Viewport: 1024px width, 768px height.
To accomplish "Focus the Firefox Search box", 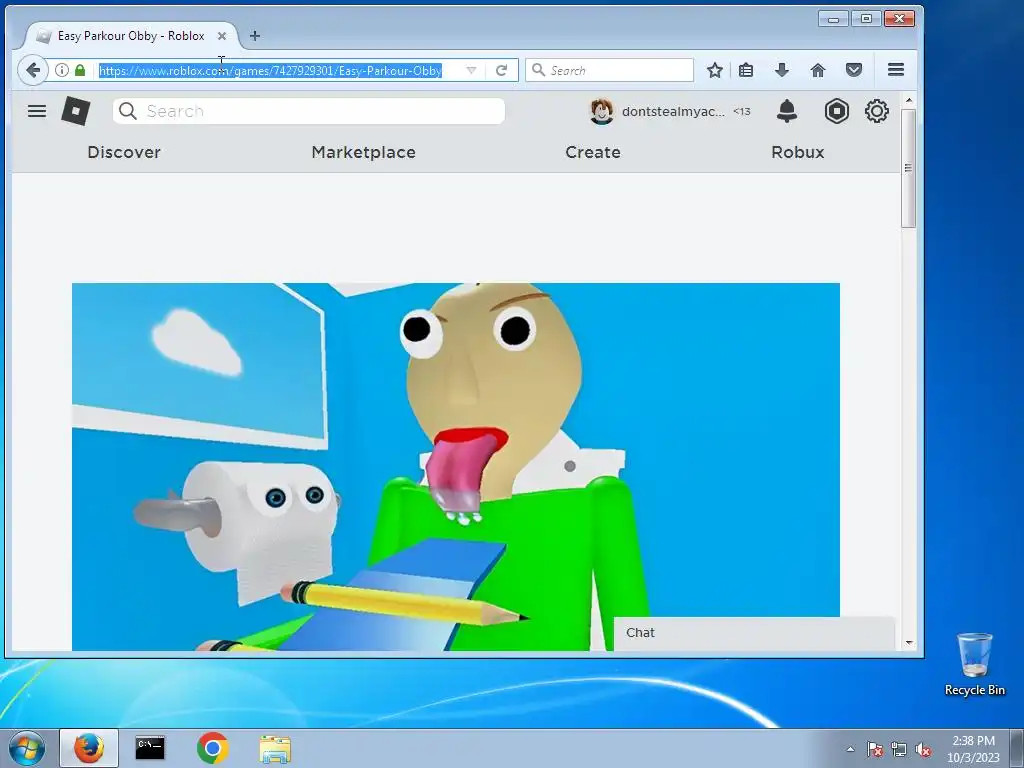I will [x=609, y=70].
